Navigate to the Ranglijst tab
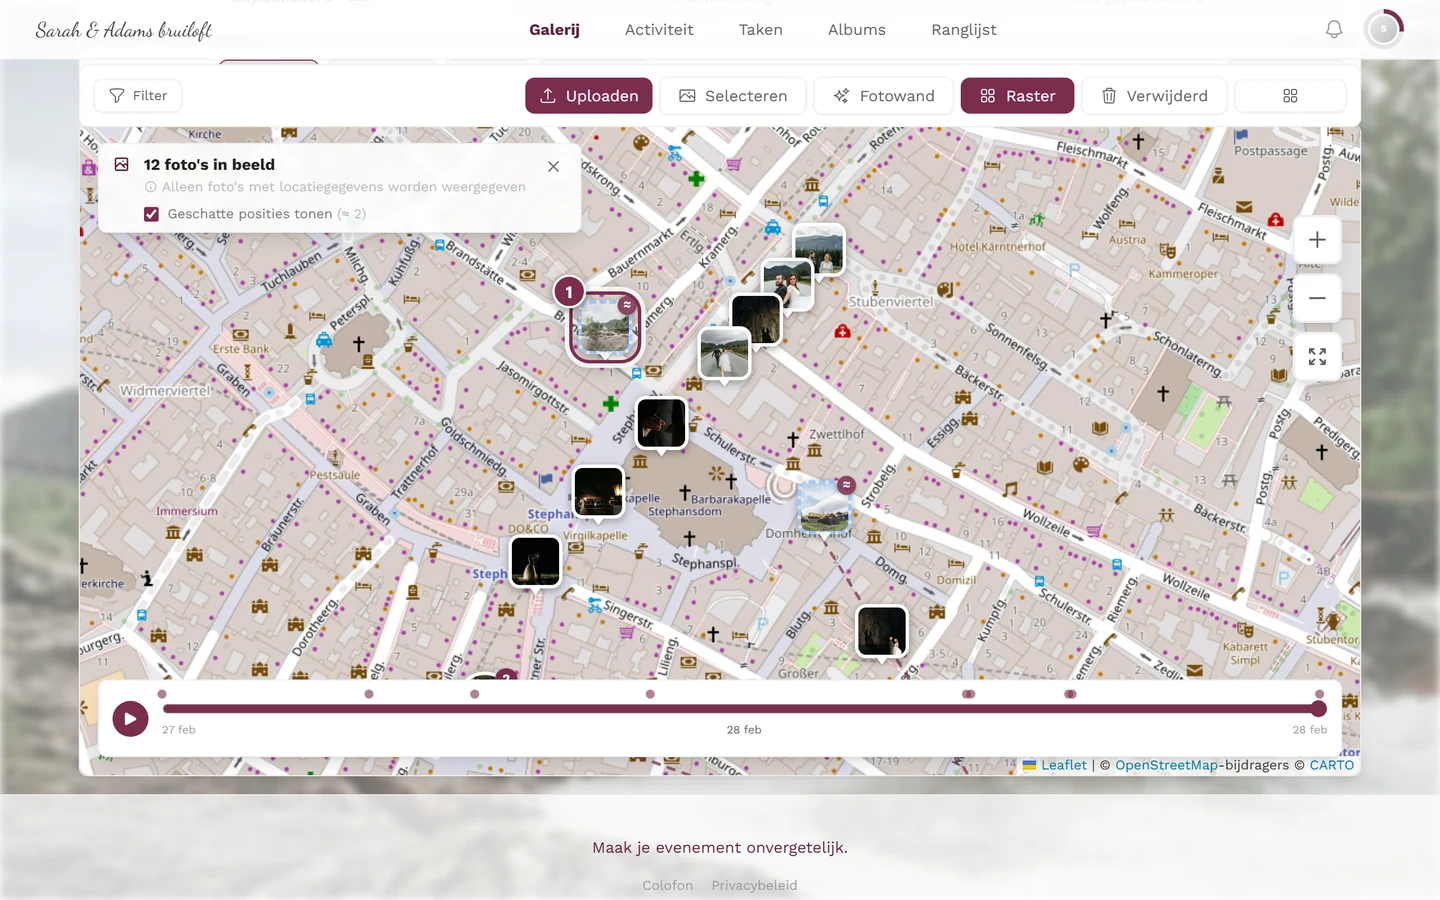This screenshot has width=1440, height=900. tap(964, 30)
